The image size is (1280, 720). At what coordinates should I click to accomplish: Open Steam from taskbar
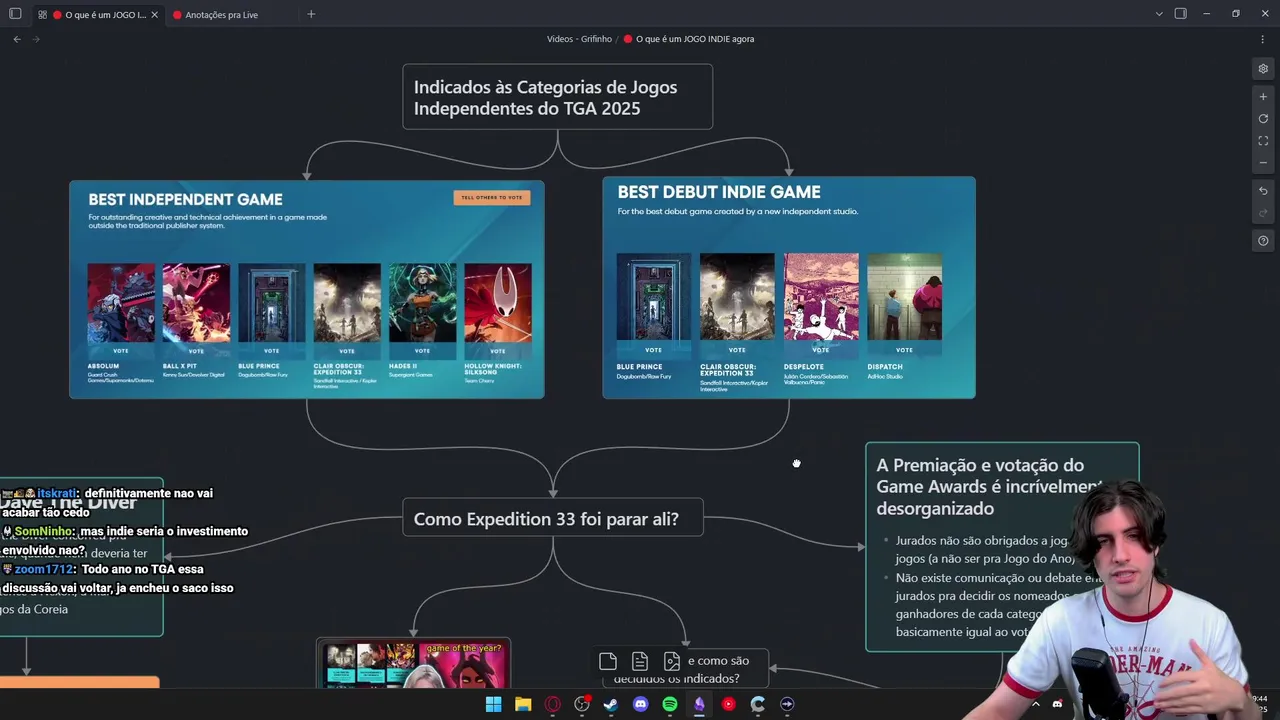pyautogui.click(x=611, y=704)
